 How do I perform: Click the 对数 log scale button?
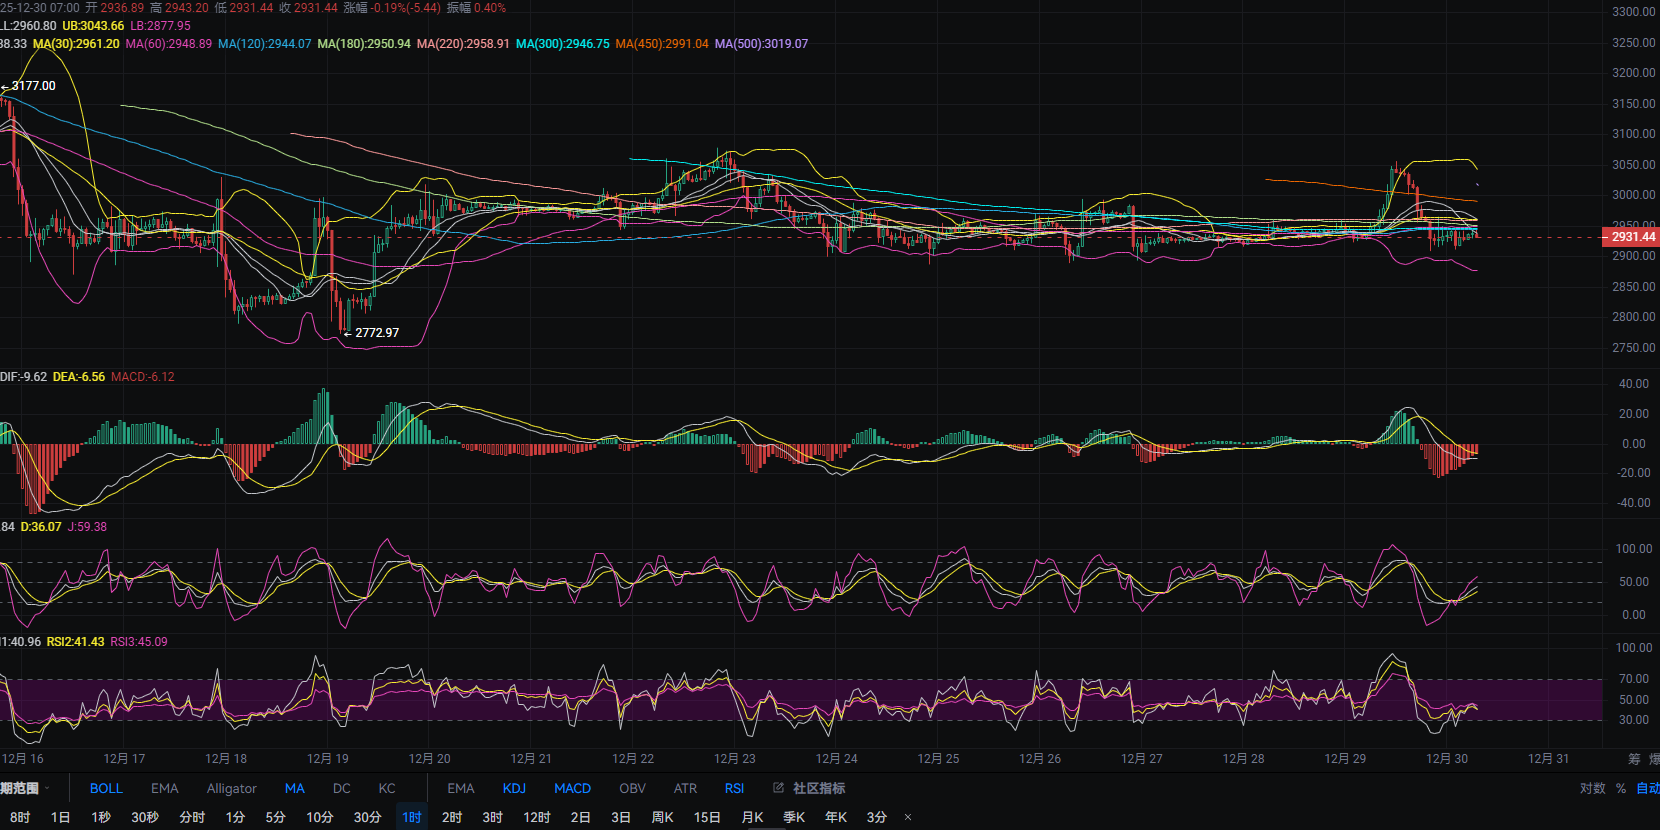pos(1592,788)
